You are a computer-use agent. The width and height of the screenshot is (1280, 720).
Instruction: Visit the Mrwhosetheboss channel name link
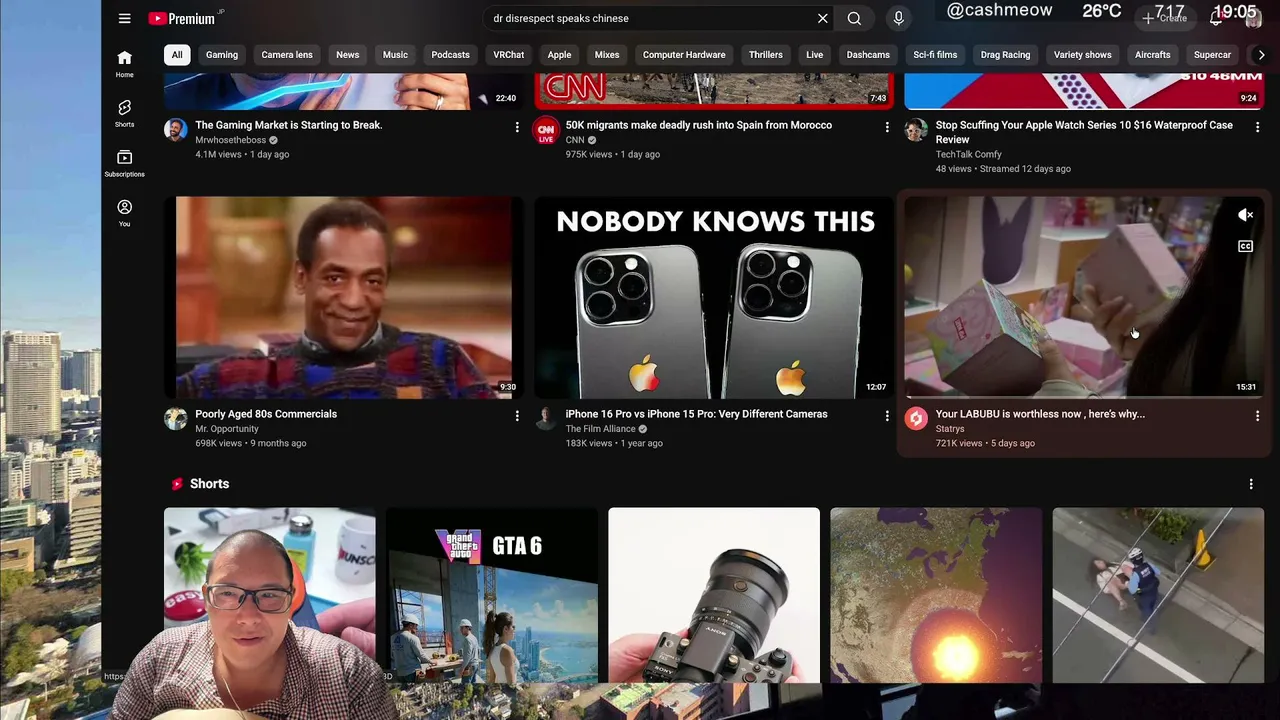(x=230, y=140)
